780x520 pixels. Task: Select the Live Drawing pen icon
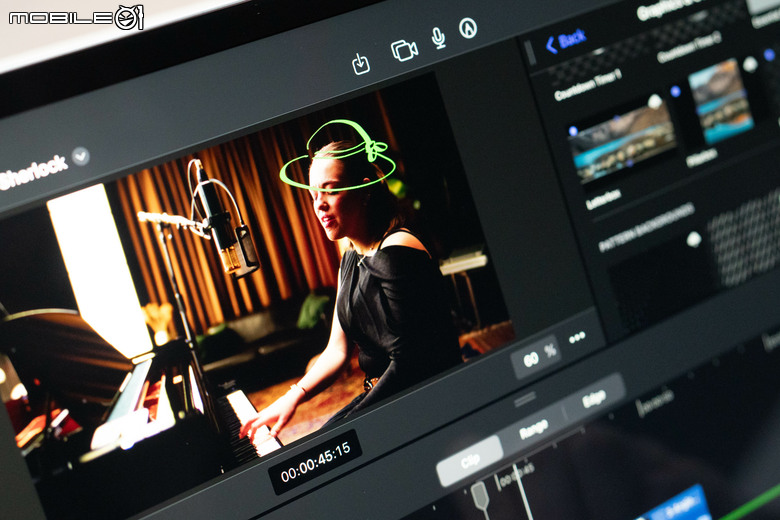(468, 28)
